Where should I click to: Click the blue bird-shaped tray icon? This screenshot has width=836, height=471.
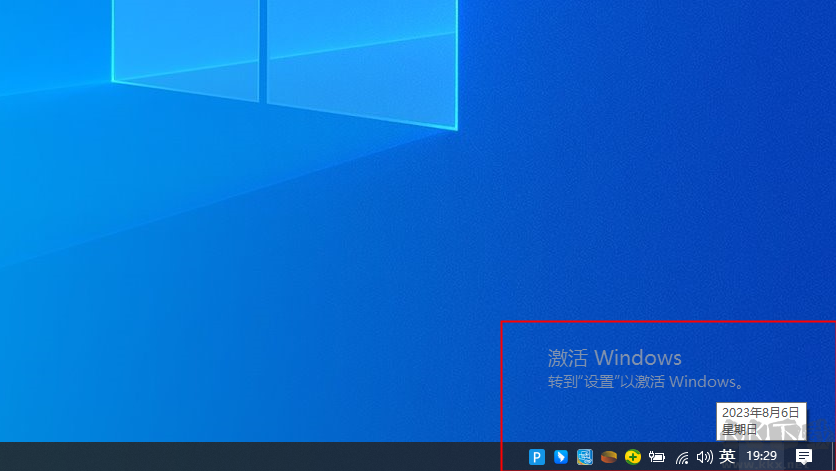[x=560, y=457]
